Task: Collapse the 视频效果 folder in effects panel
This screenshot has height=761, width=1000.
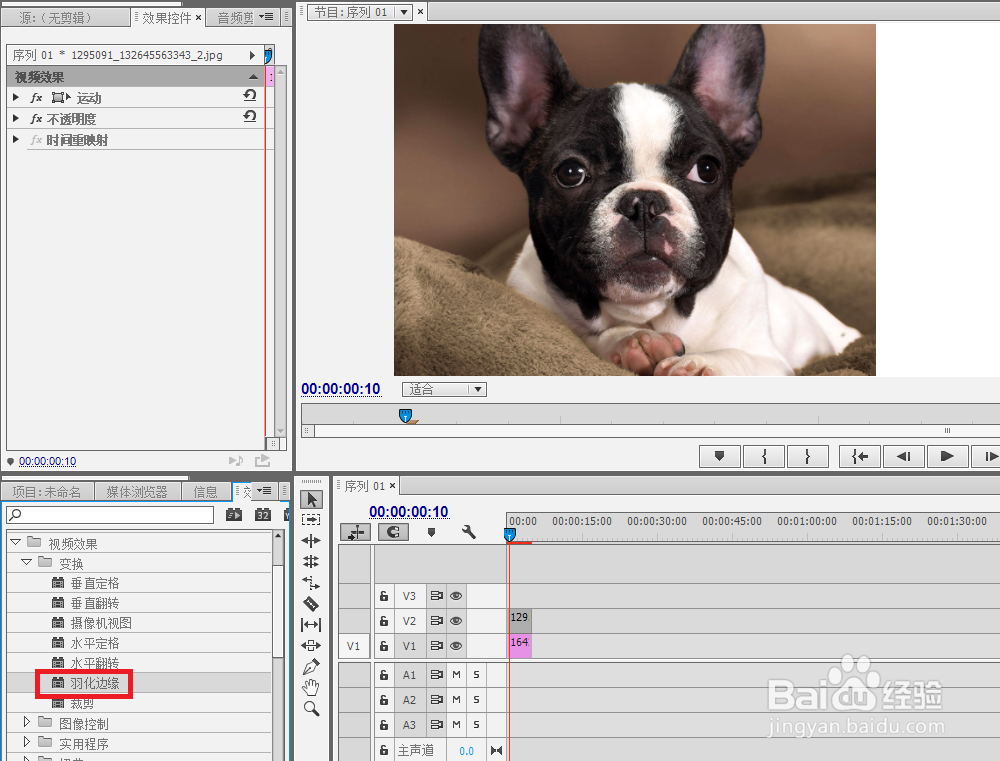Action: tap(16, 542)
